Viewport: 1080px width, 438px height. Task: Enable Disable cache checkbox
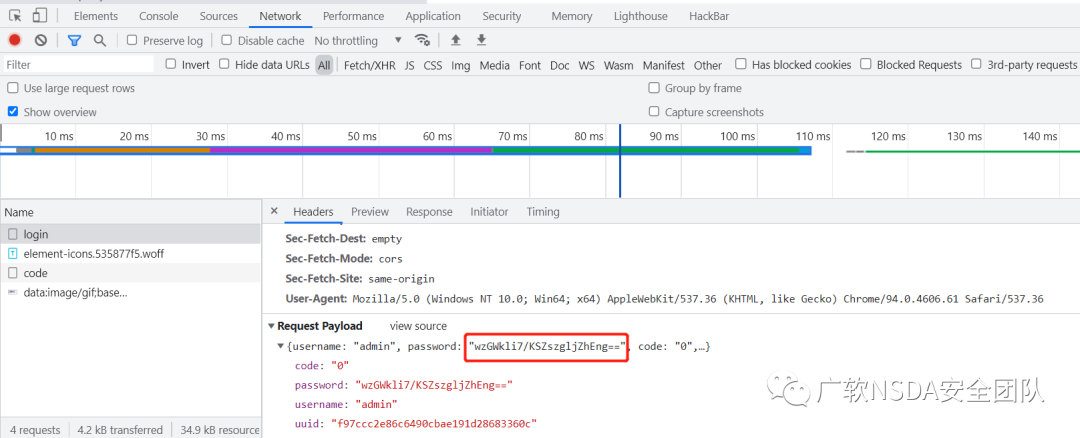[x=227, y=40]
